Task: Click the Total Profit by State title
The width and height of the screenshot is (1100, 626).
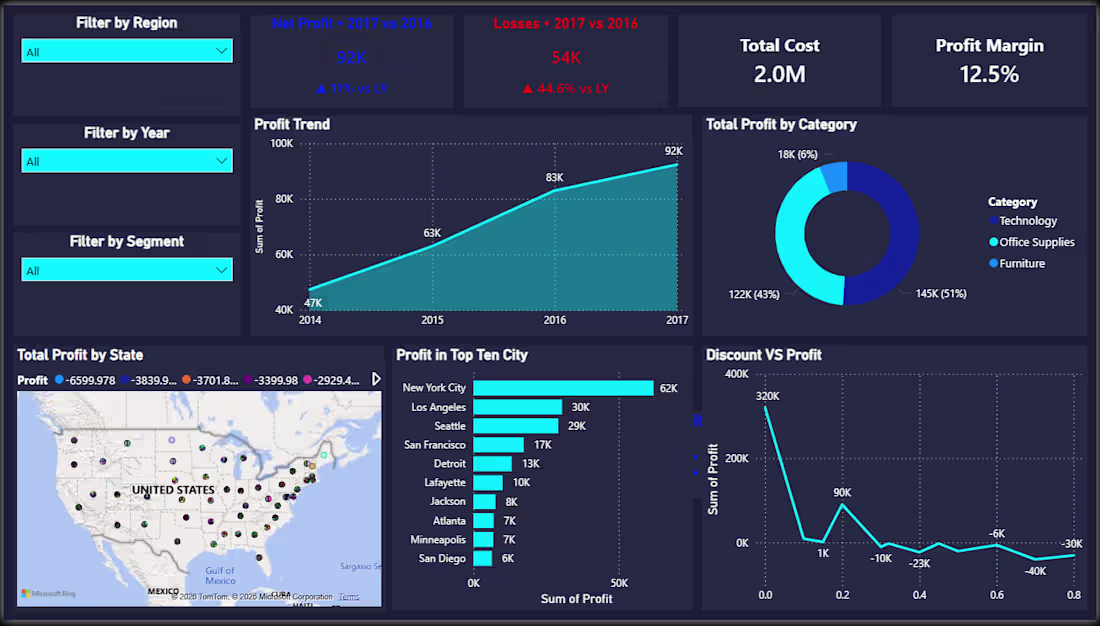Action: tap(80, 355)
